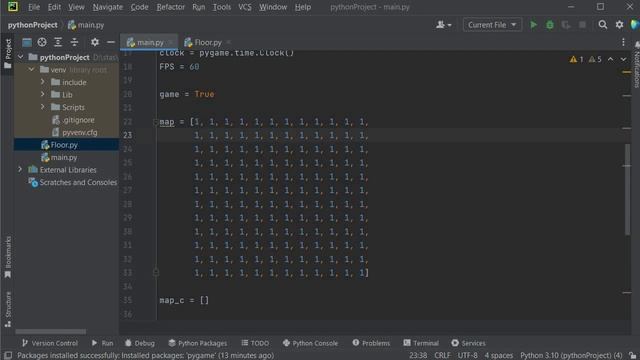Click Python 3.10 interpreter in status bar
The image size is (640, 360).
(571, 356)
